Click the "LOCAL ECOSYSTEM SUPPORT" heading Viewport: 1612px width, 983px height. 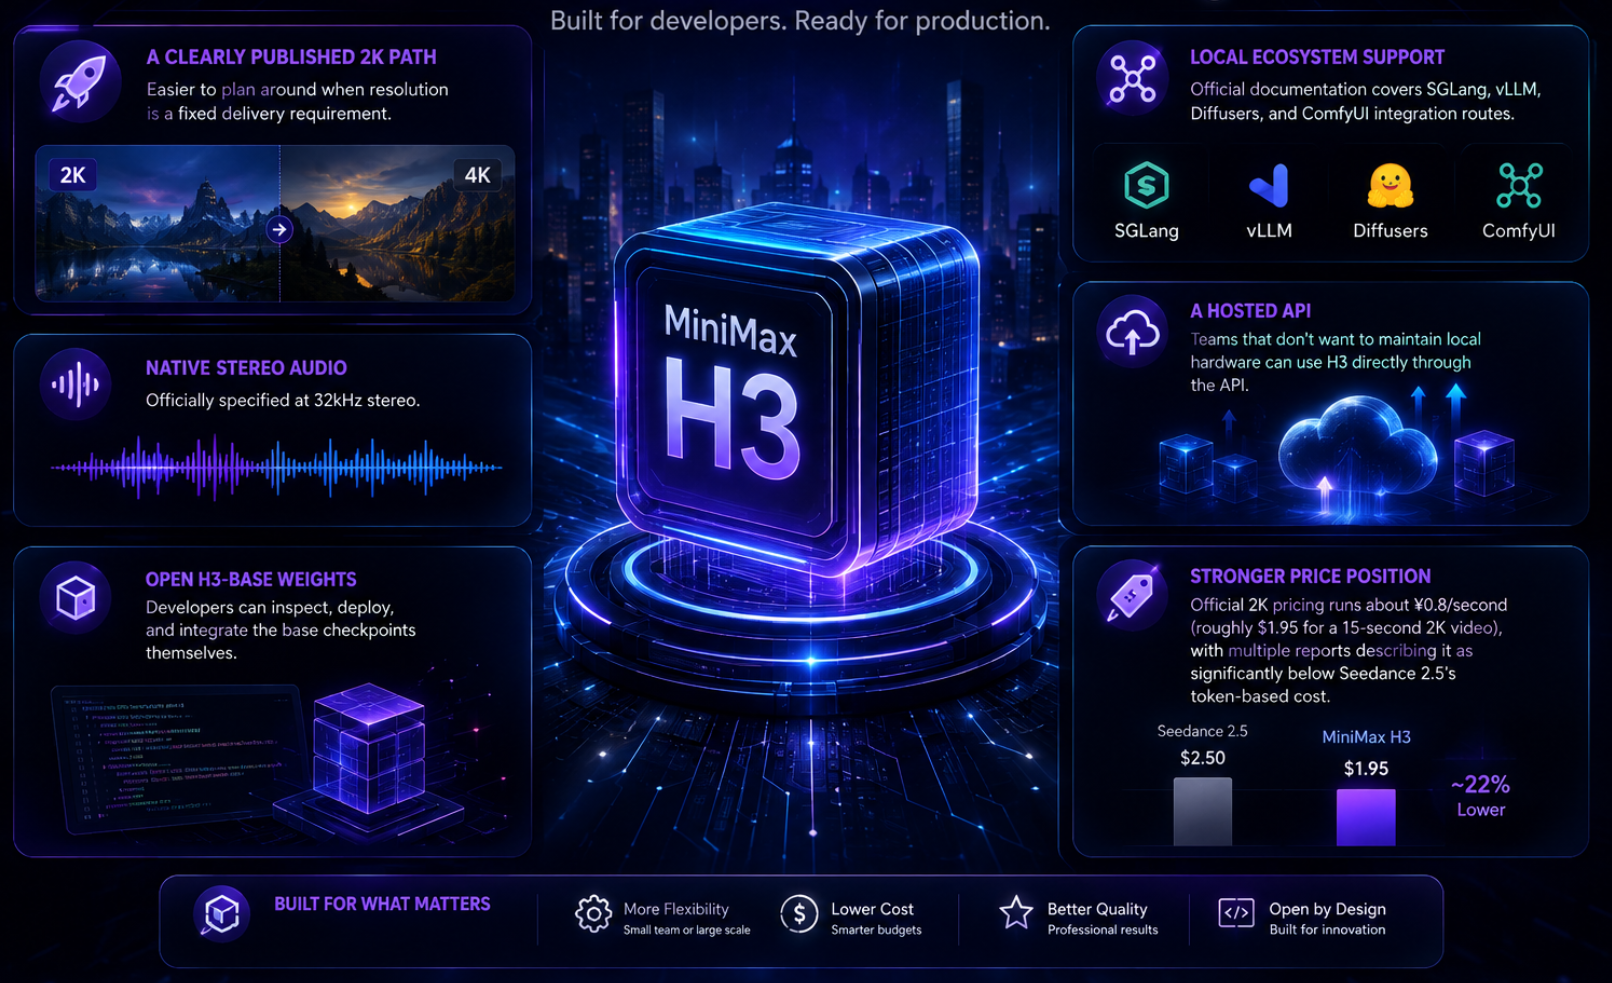[1317, 57]
